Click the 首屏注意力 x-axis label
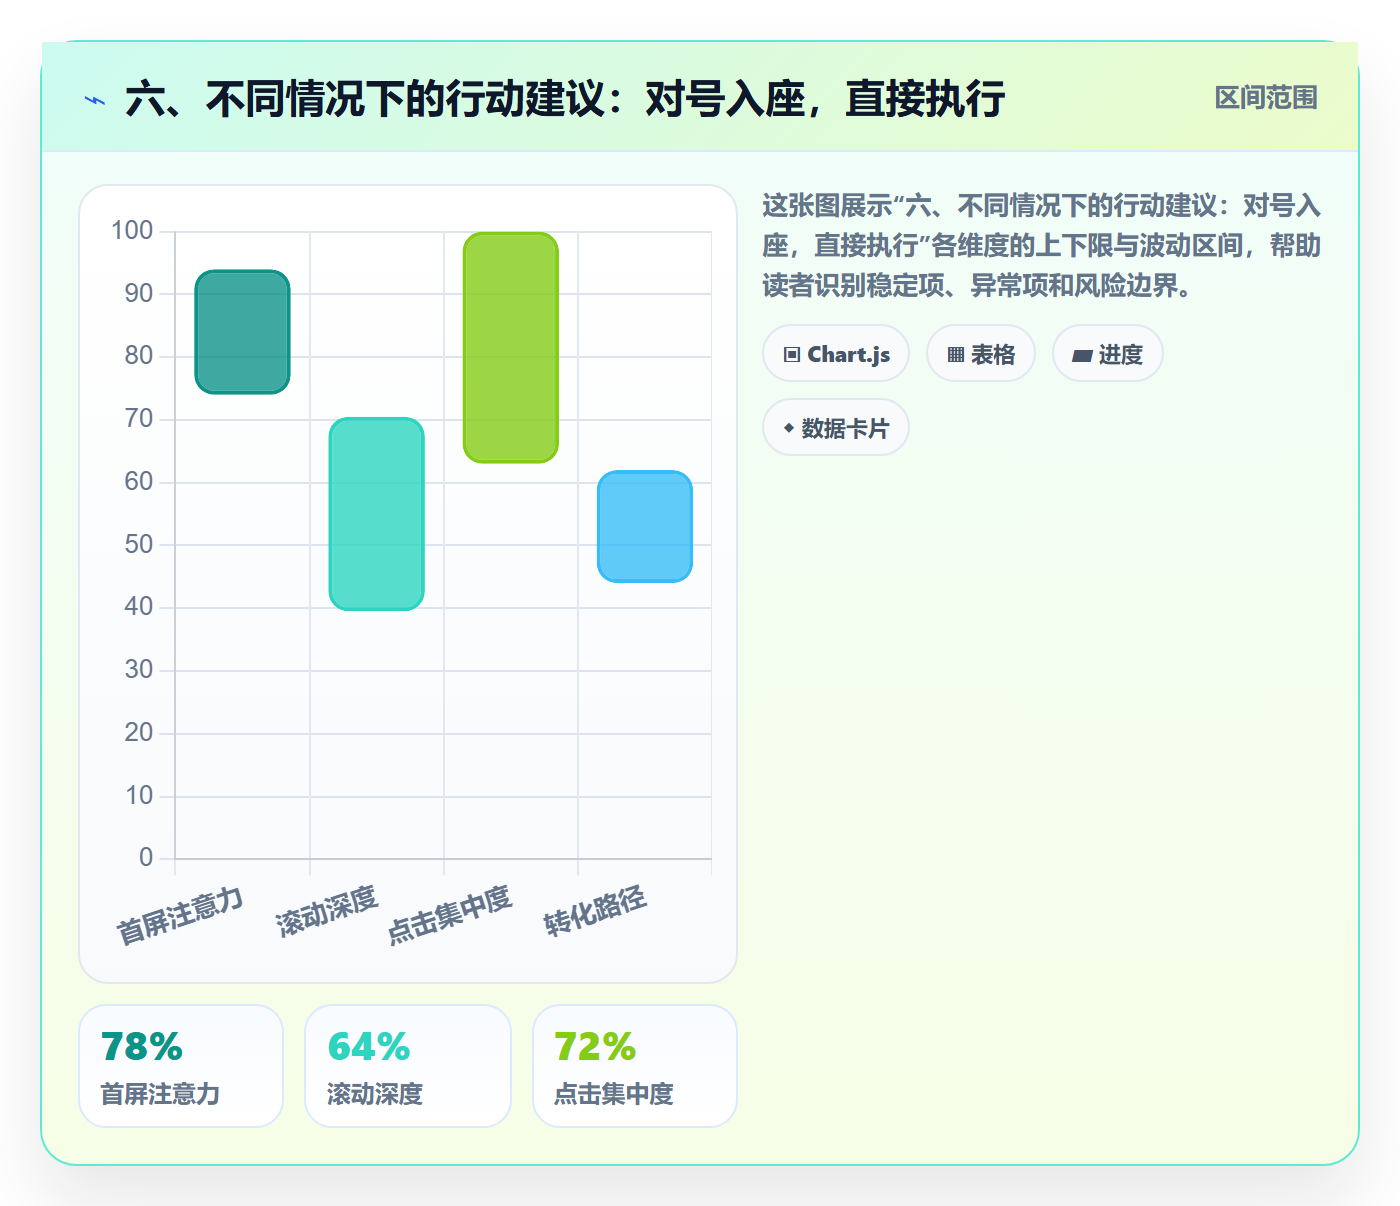1400x1206 pixels. pyautogui.click(x=180, y=915)
